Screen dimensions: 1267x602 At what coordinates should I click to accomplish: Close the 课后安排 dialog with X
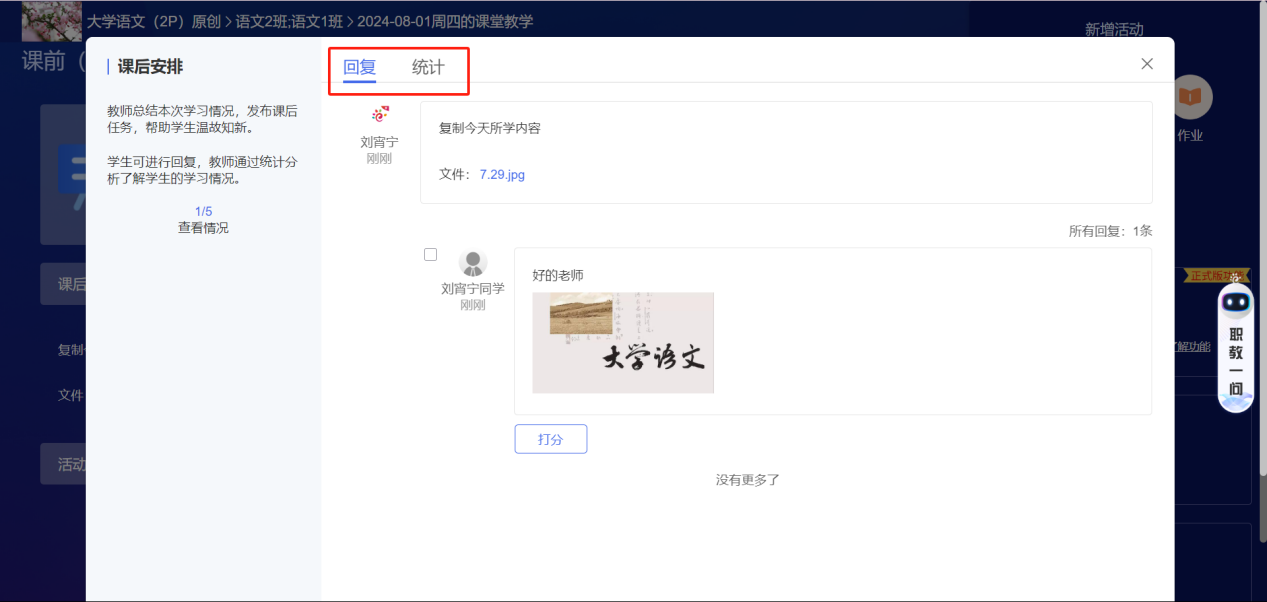point(1147,64)
